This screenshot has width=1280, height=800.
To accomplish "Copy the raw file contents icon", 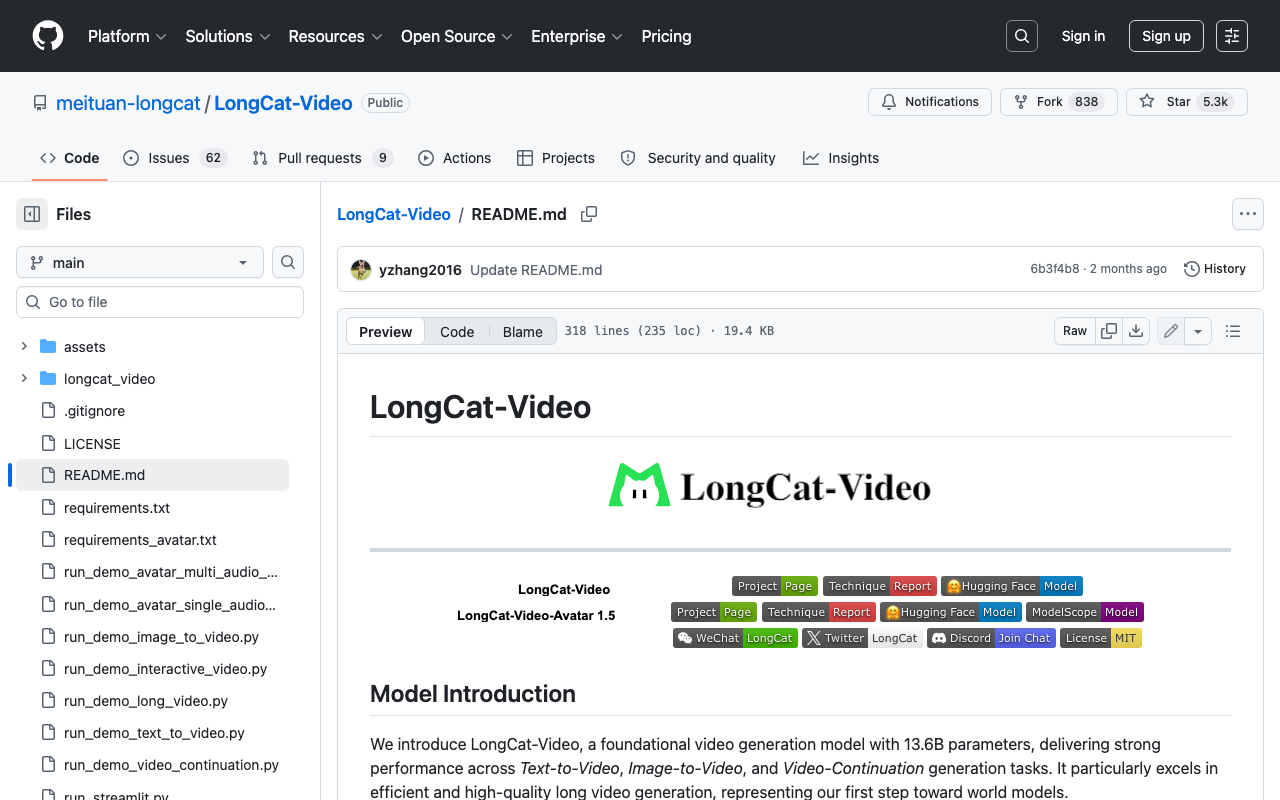I will pos(1109,331).
